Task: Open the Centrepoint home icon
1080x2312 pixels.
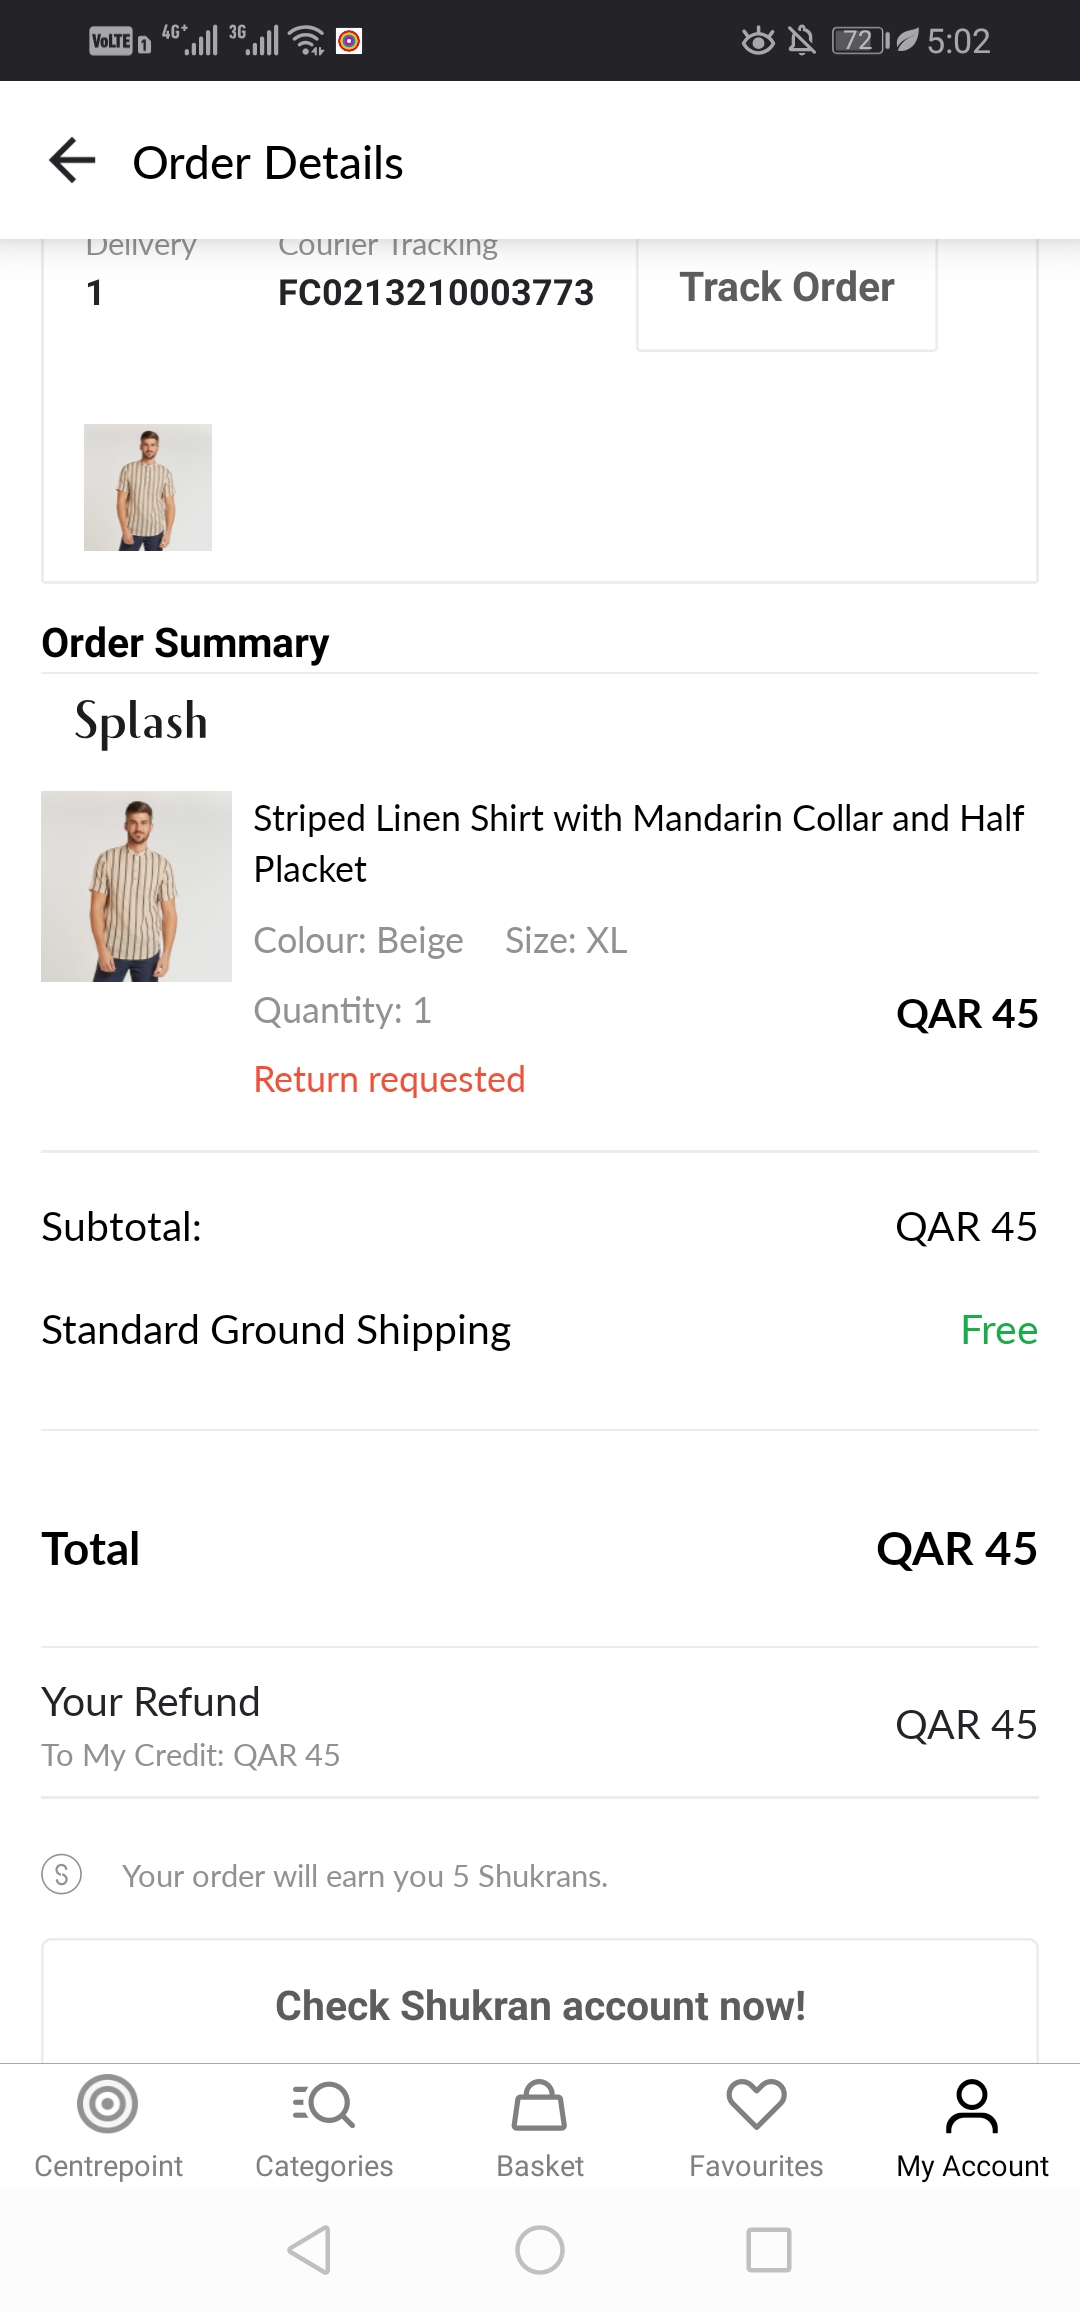Action: click(108, 2104)
